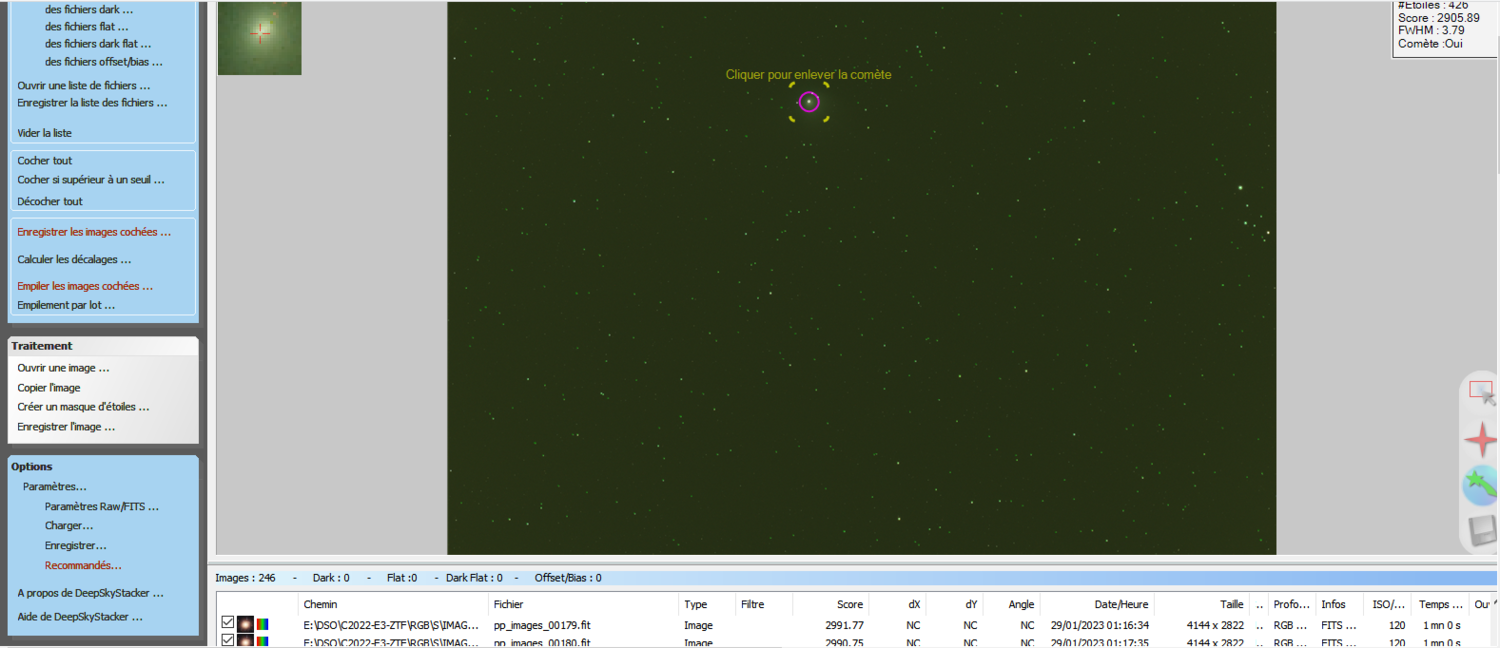This screenshot has height=648, width=1500.
Task: Select file name pp_images_00180.fit
Action: [x=542, y=642]
